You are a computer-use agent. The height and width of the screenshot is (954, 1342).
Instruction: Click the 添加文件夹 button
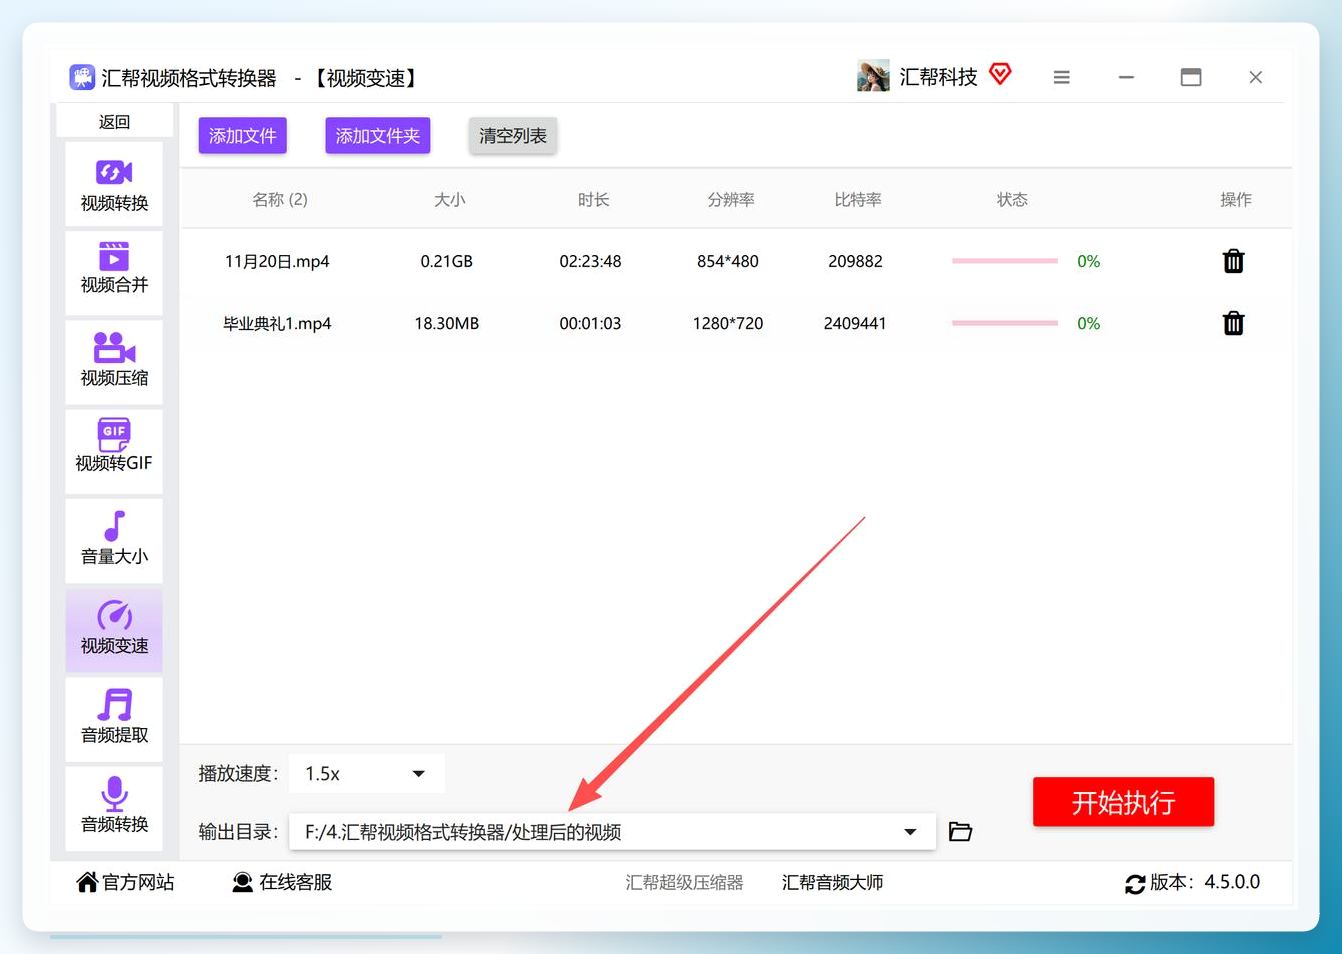(378, 136)
